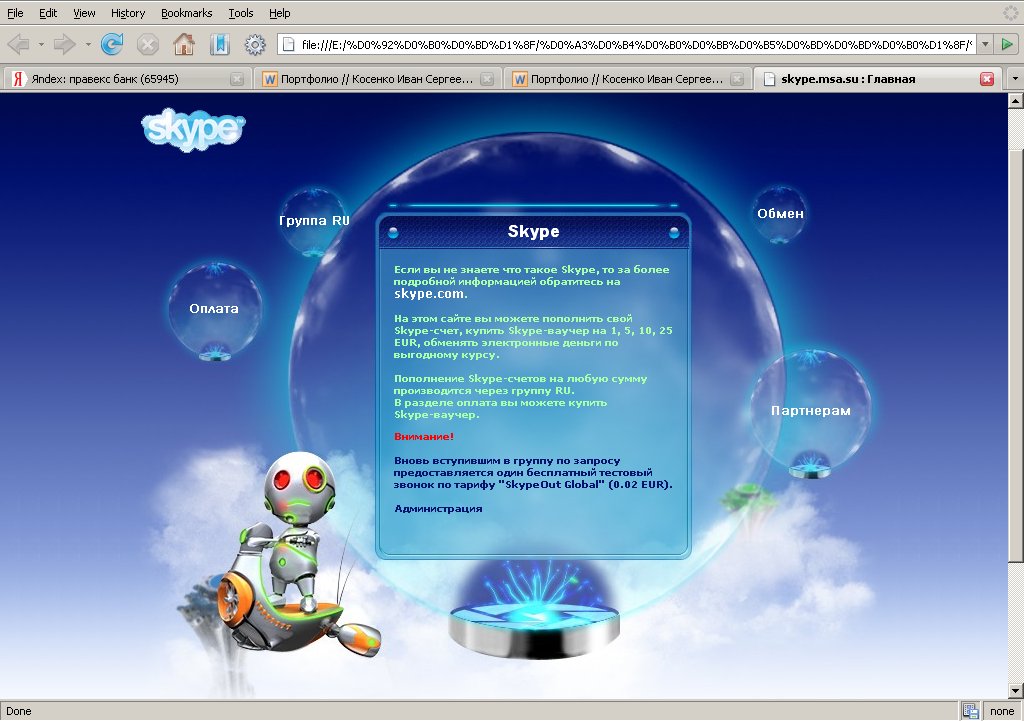This screenshot has height=721, width=1024.
Task: Switch to the first Портфолио Косенко tab
Action: (377, 79)
